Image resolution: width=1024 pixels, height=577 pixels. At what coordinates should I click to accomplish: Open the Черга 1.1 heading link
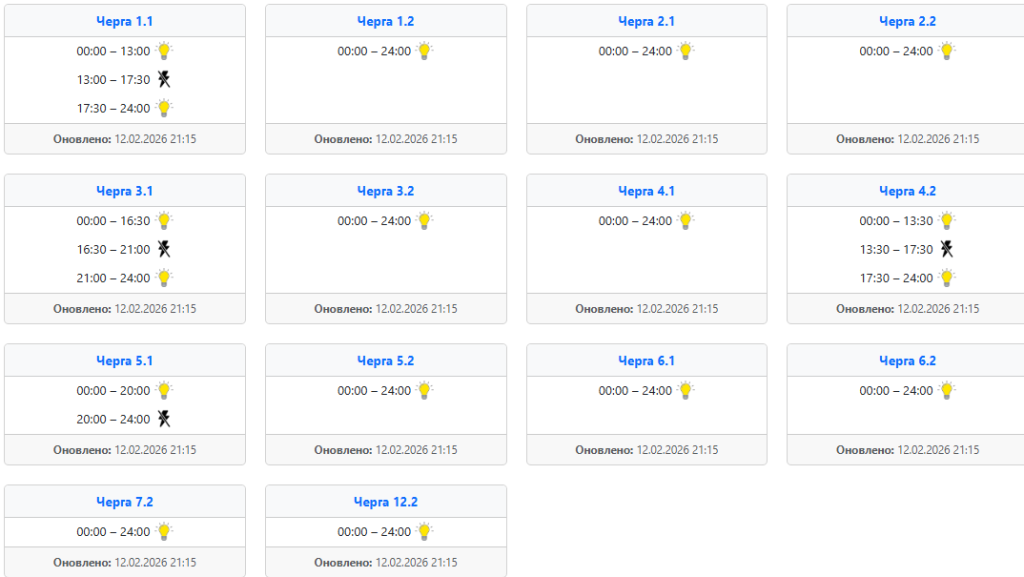[125, 22]
